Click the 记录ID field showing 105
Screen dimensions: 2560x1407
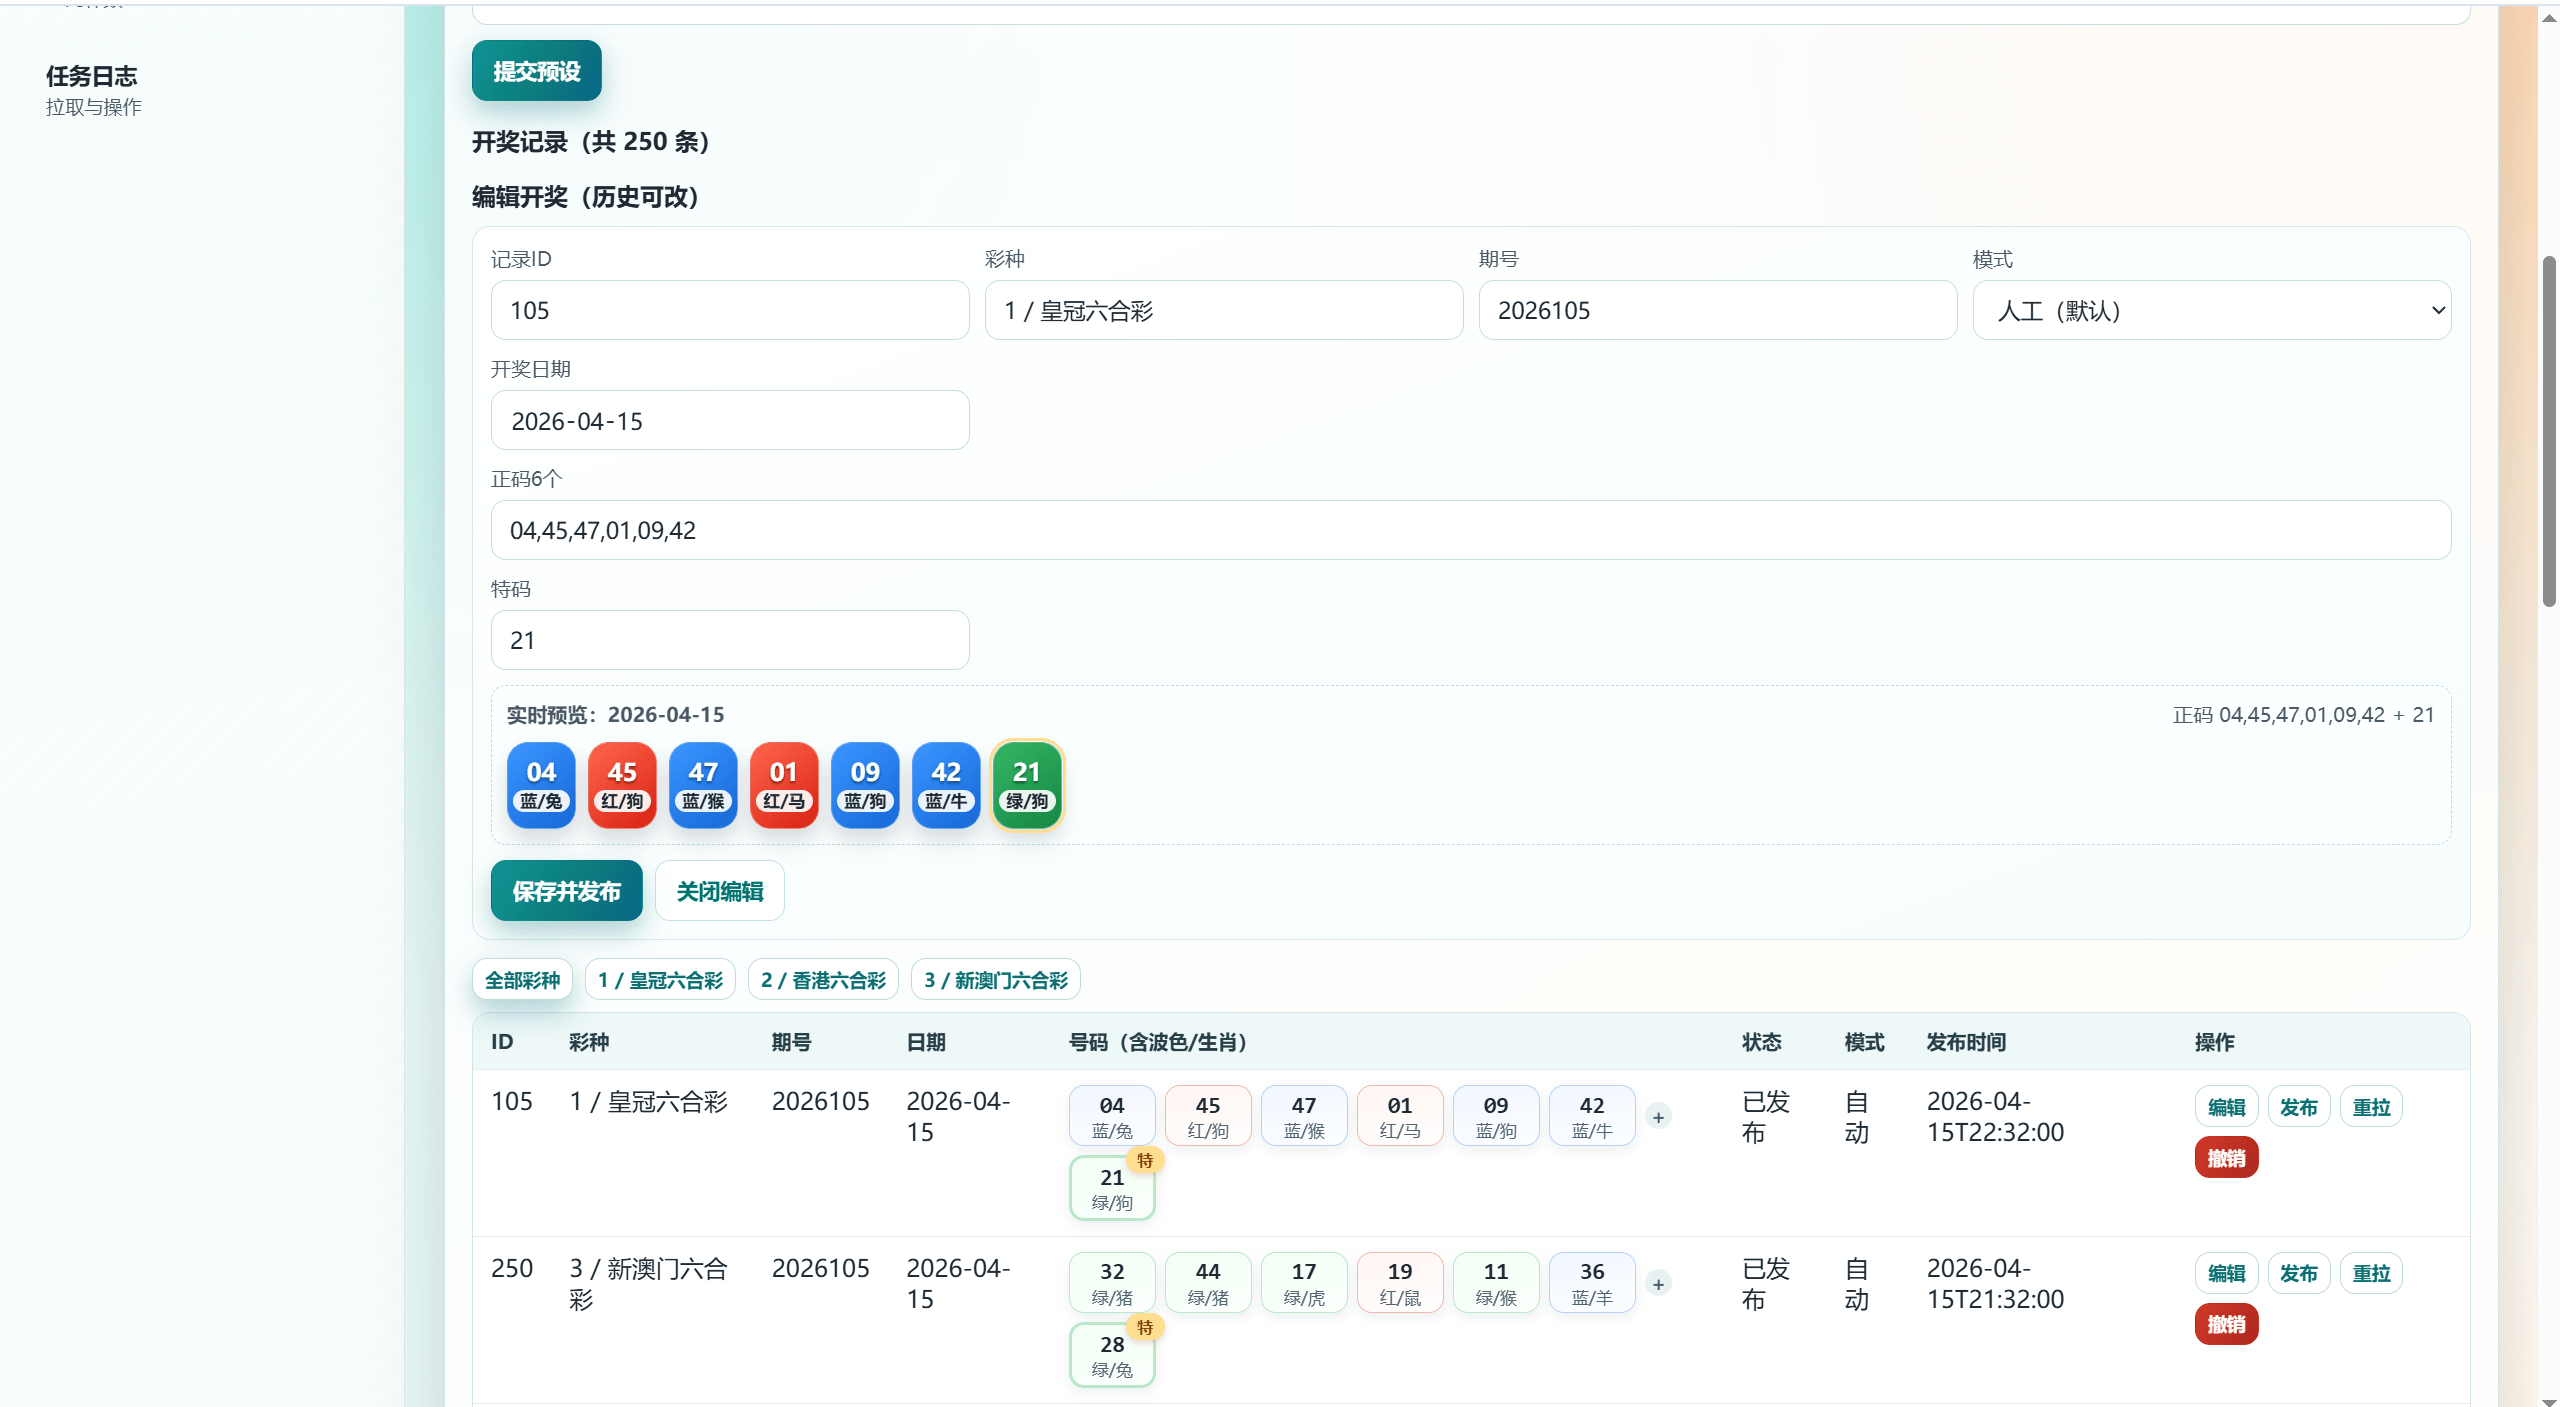pyautogui.click(x=729, y=310)
